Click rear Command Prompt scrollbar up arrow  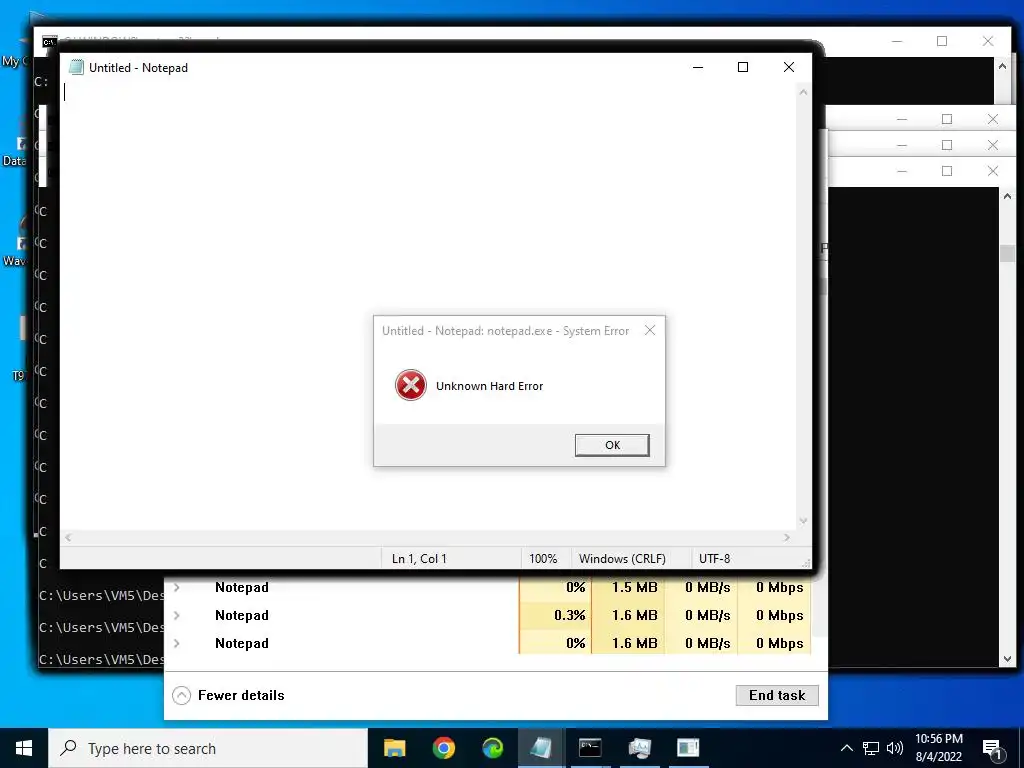click(1002, 65)
